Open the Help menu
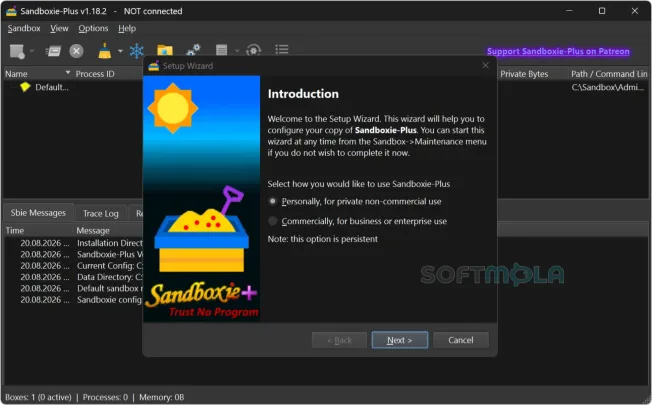The width and height of the screenshot is (652, 405). (x=127, y=28)
